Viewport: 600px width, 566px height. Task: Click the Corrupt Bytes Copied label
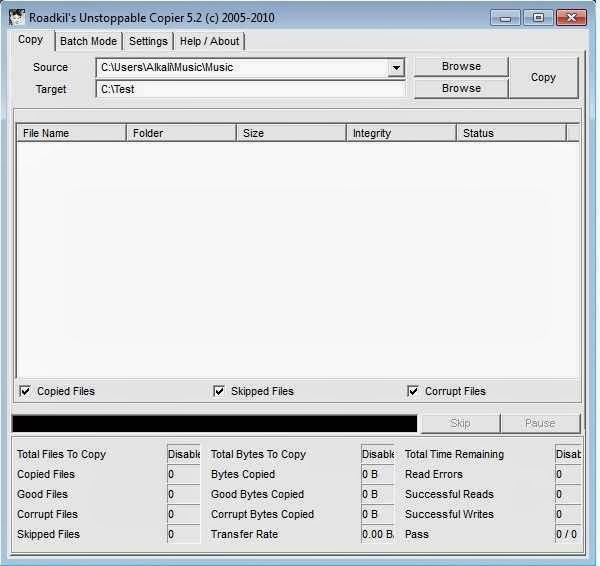tap(262, 514)
